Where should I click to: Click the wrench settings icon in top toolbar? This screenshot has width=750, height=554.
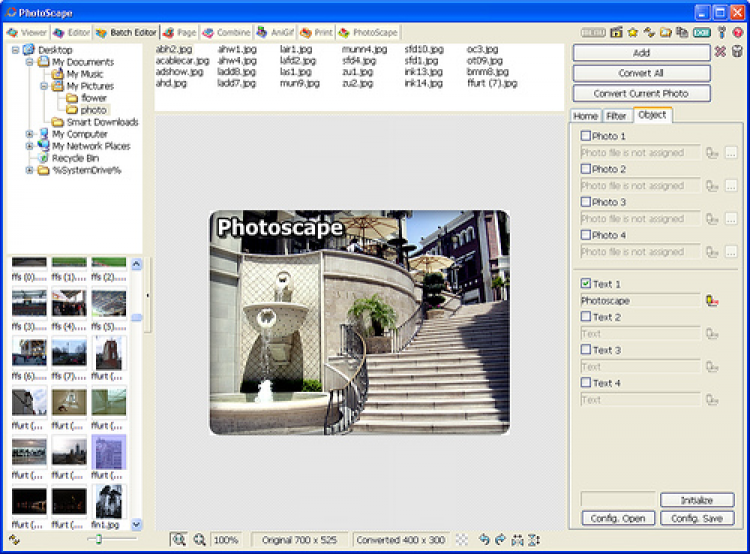click(721, 33)
